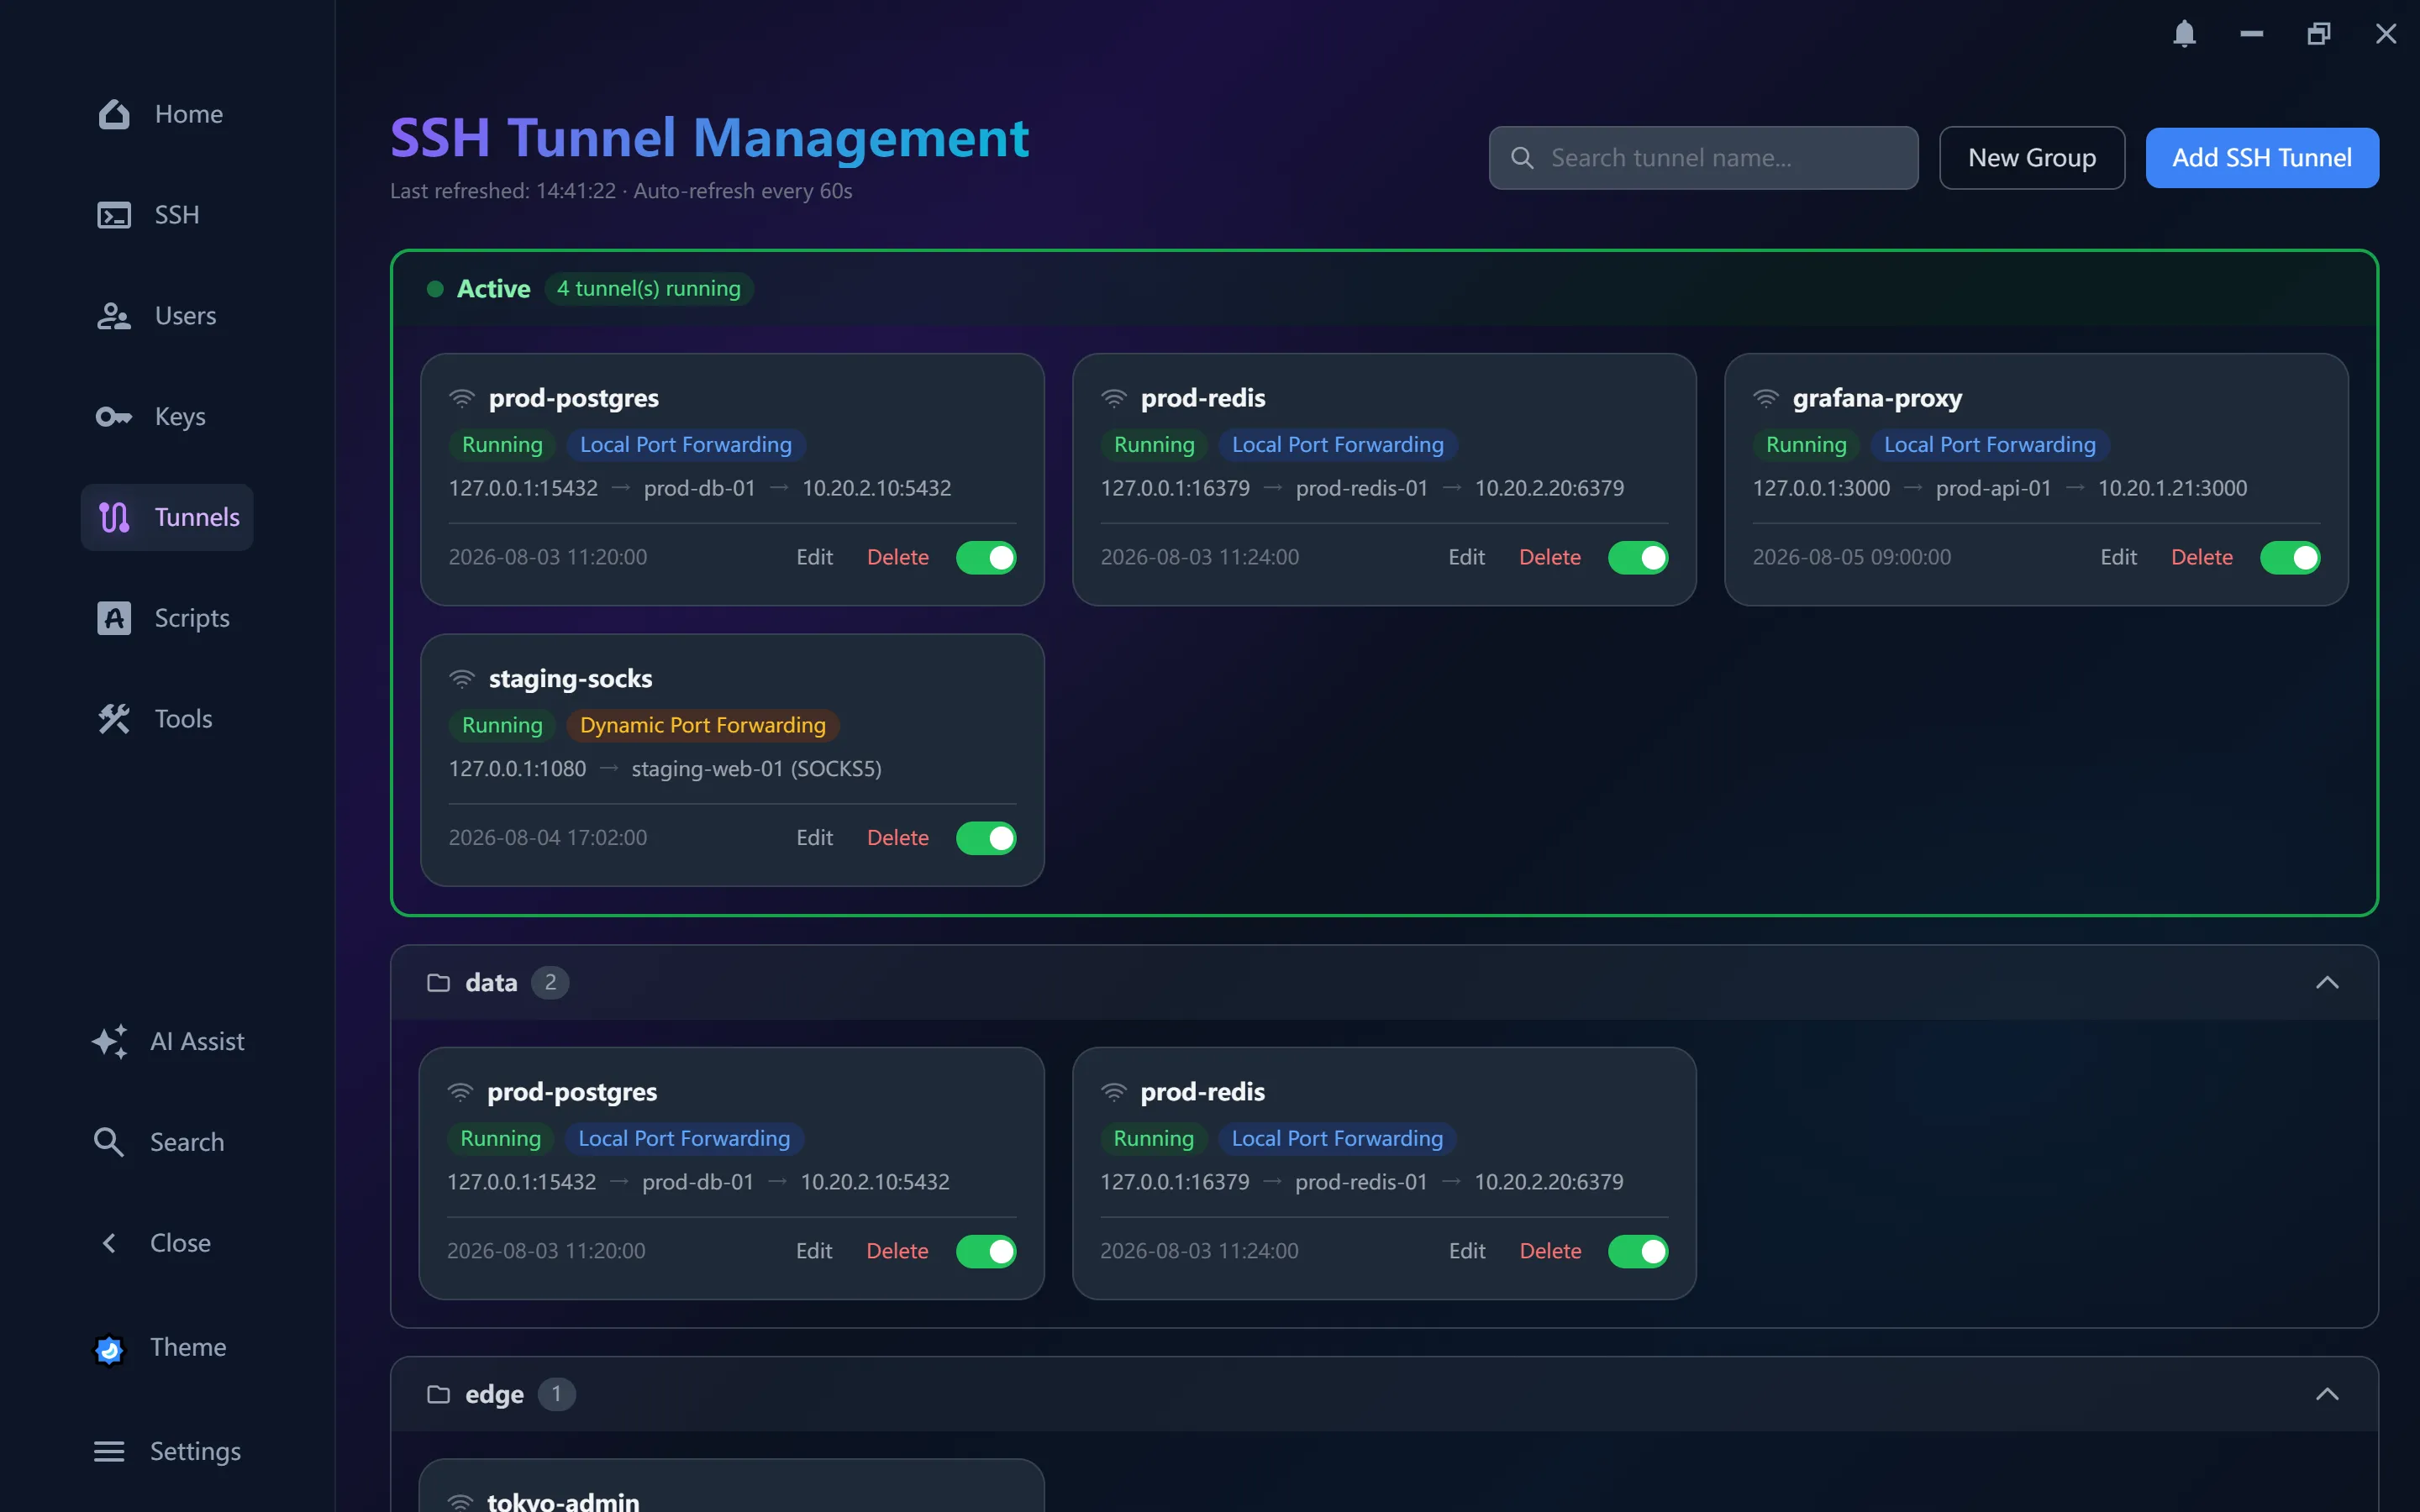The image size is (2420, 1512).
Task: Click 'Last refreshed: 14:41:22' status text
Action: tap(503, 191)
